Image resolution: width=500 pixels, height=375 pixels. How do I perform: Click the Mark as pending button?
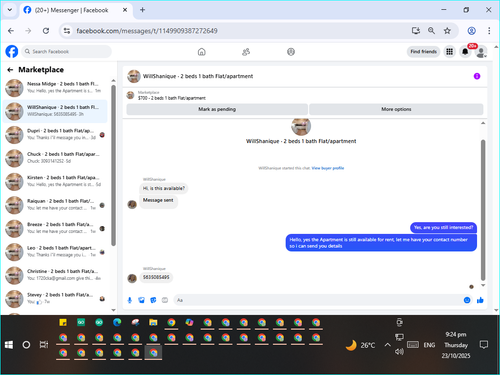[x=217, y=109]
